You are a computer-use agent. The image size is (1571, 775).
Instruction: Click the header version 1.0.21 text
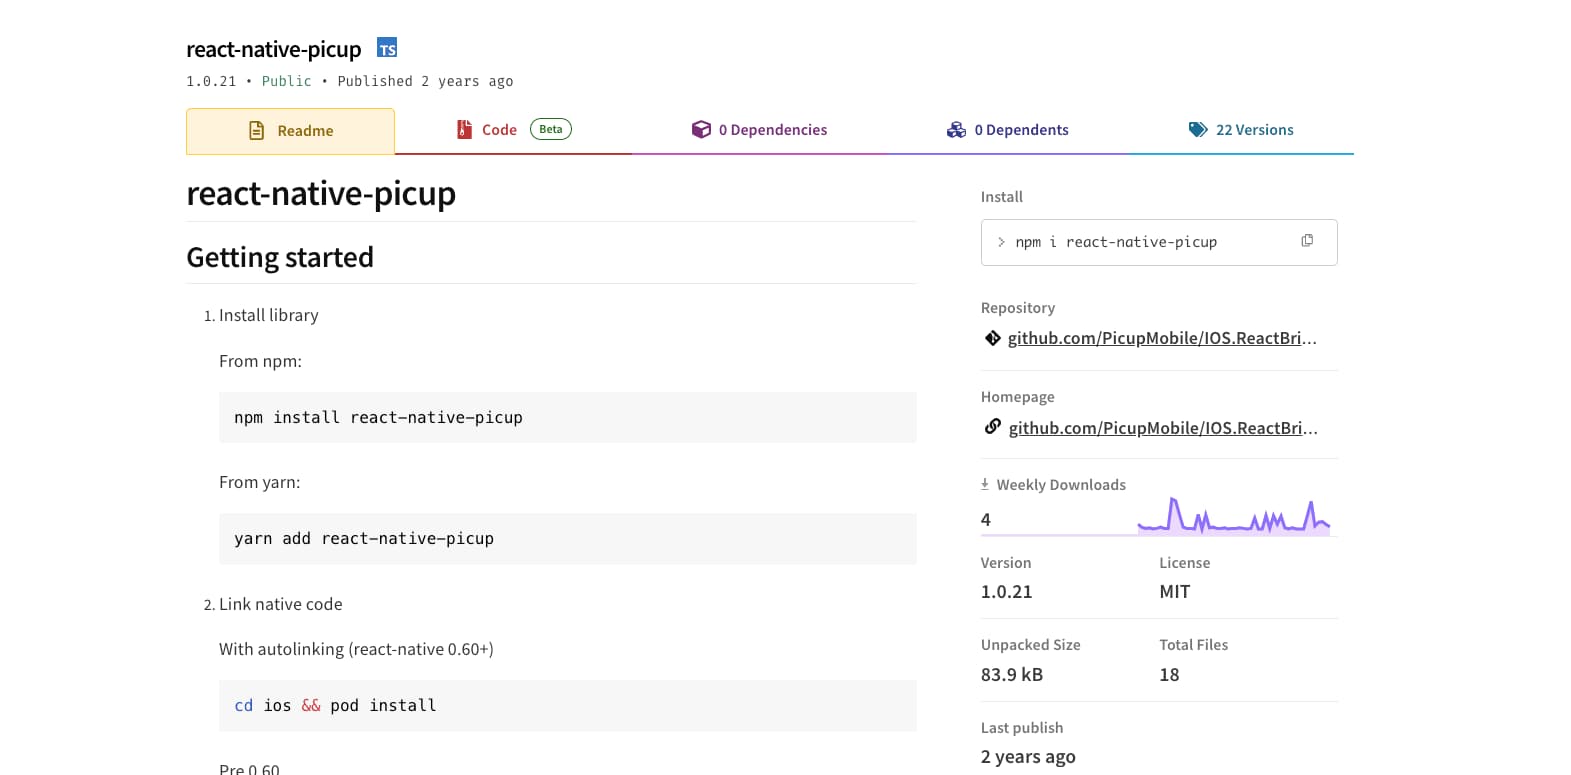211,81
